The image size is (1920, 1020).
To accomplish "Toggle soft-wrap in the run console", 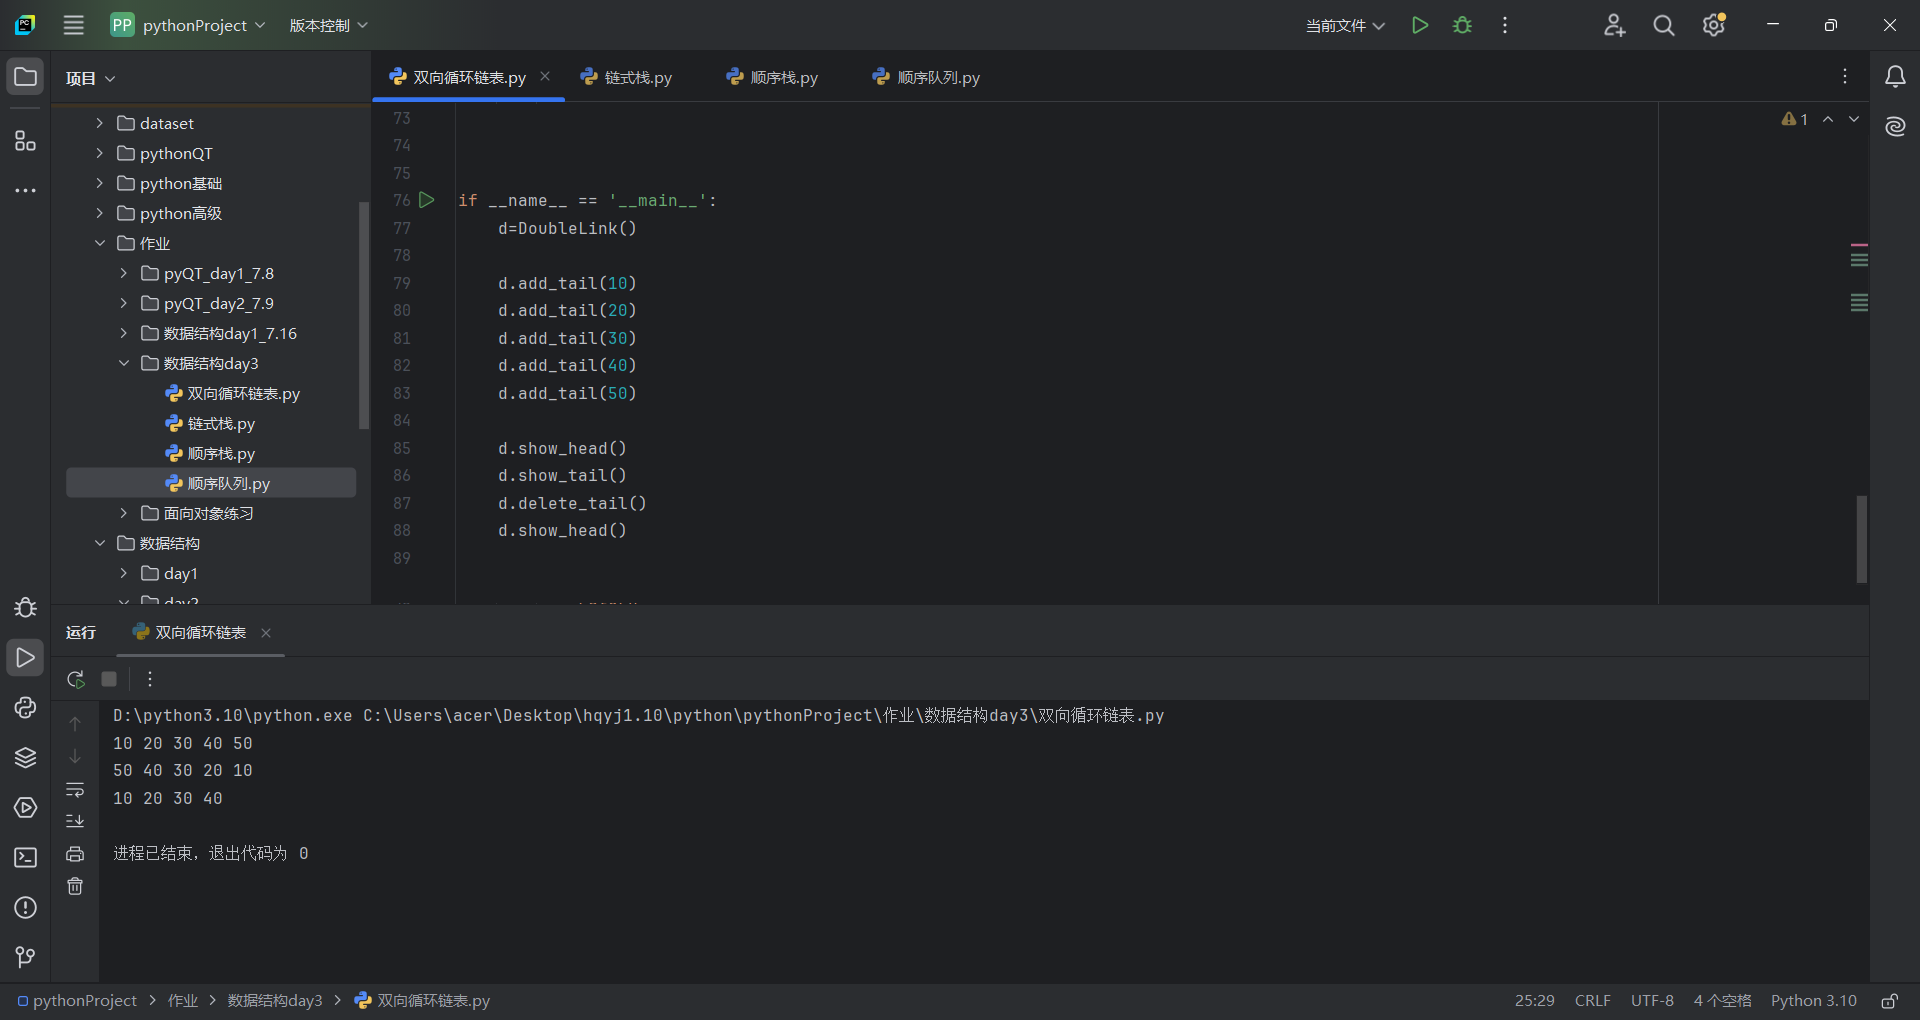I will (x=75, y=790).
